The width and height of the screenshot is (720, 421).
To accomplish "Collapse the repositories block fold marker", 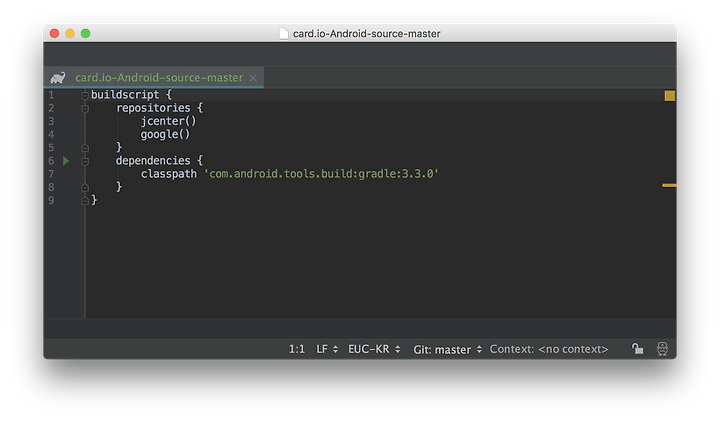I will point(85,108).
